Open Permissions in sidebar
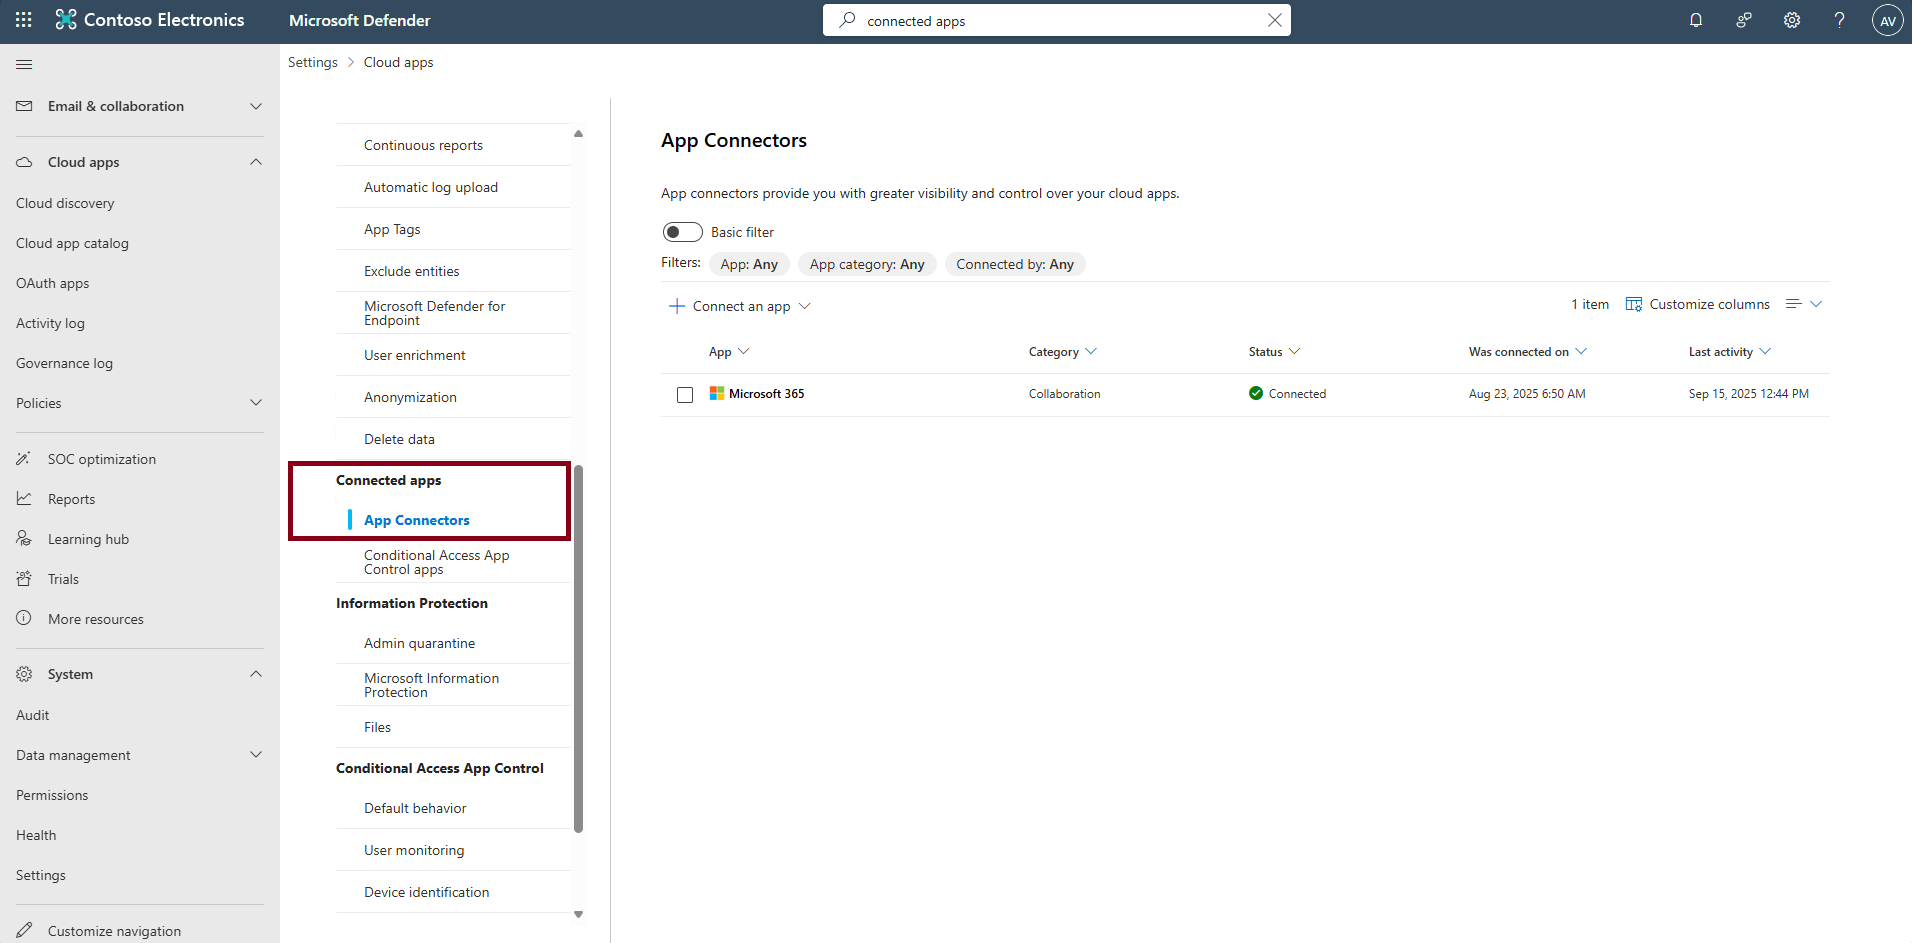The height and width of the screenshot is (943, 1912). click(52, 795)
